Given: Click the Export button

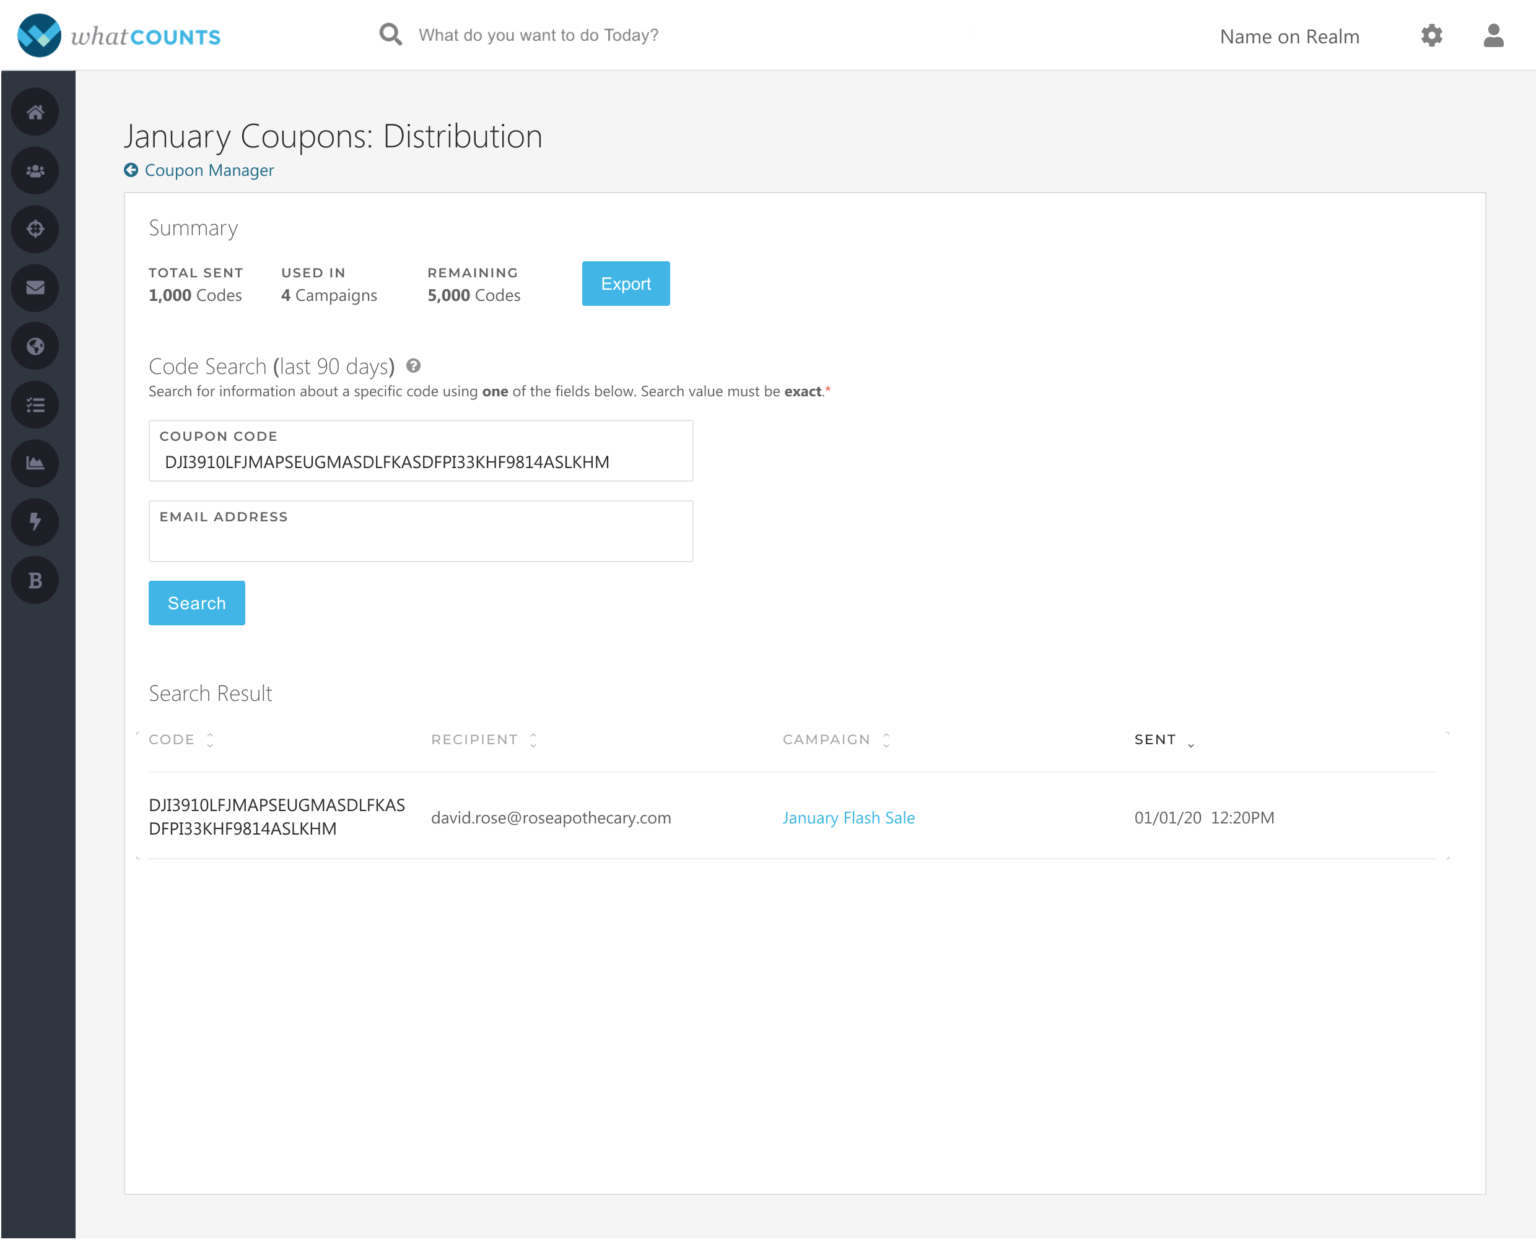Looking at the screenshot, I should click(x=625, y=284).
